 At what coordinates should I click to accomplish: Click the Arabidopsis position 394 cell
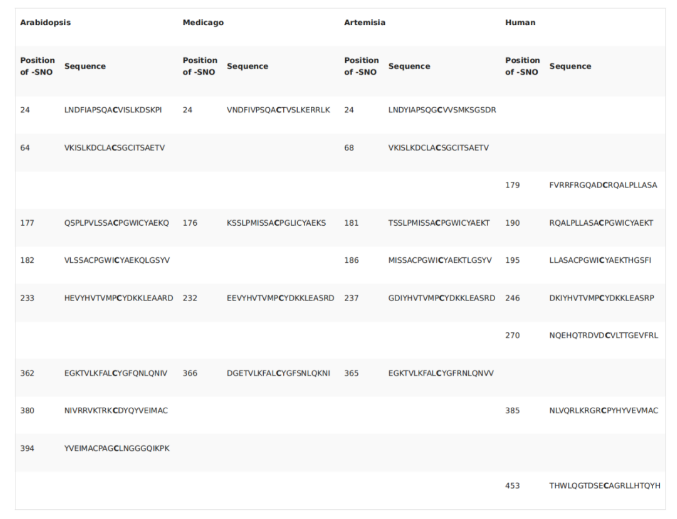(x=29, y=447)
